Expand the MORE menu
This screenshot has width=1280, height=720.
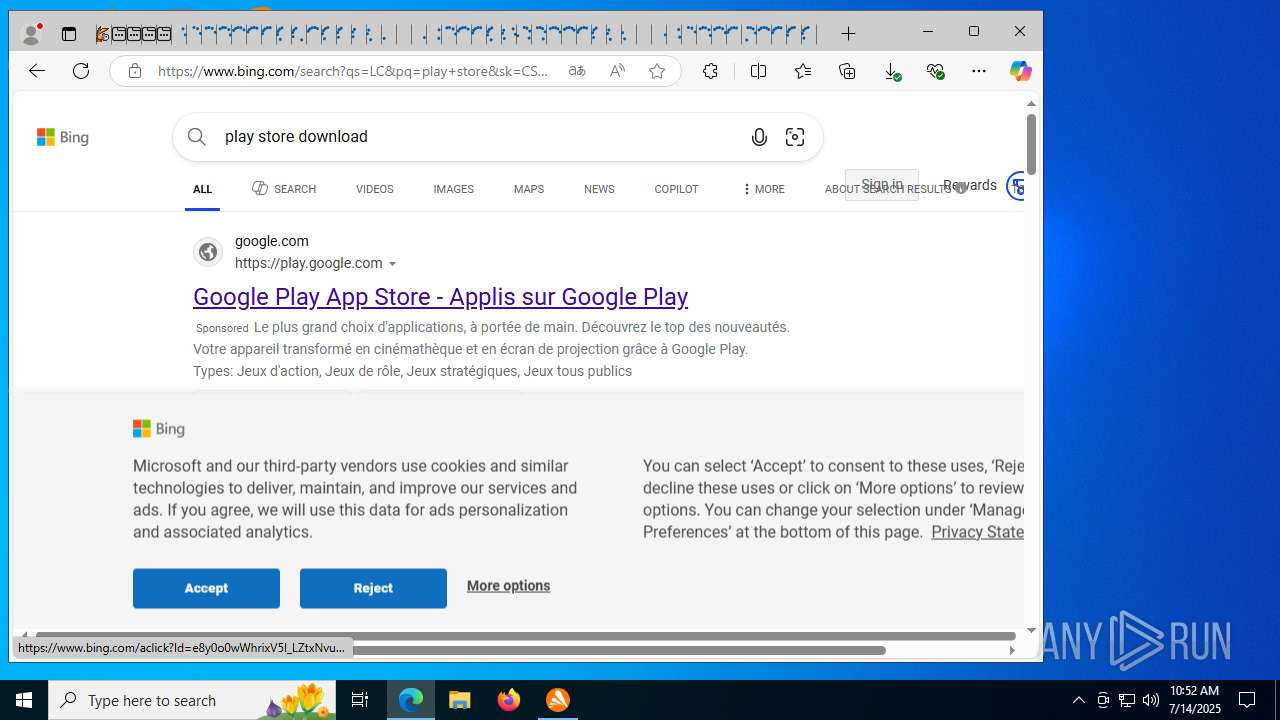763,189
